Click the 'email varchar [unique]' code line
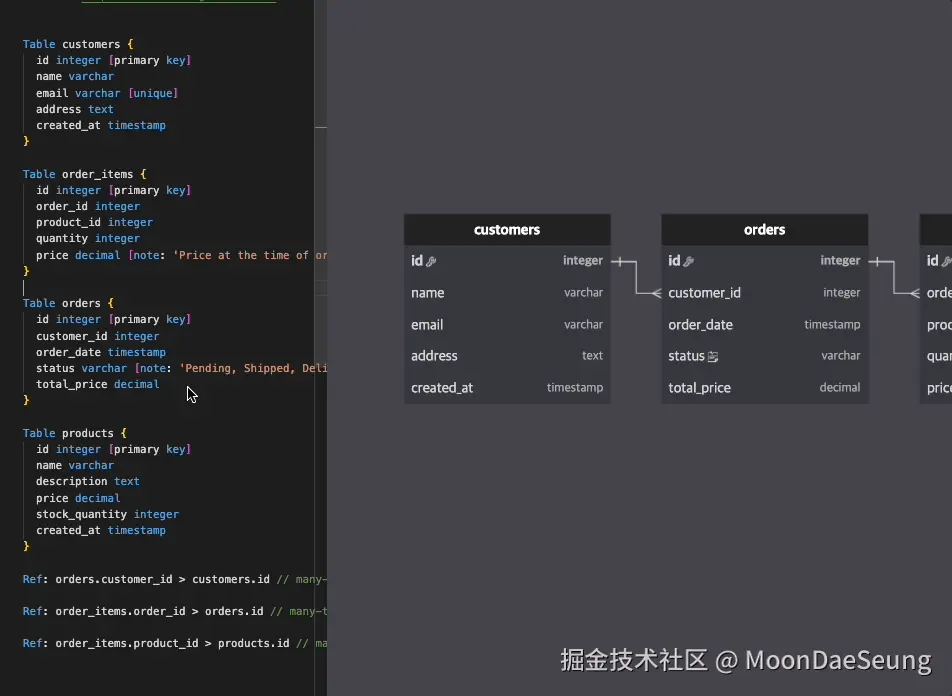The image size is (952, 696). pos(107,93)
